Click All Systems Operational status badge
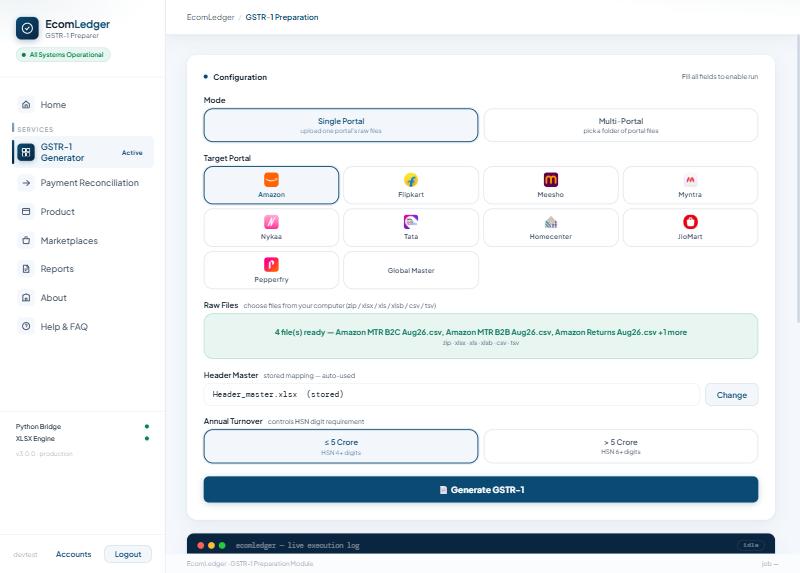The width and height of the screenshot is (800, 573). (63, 55)
